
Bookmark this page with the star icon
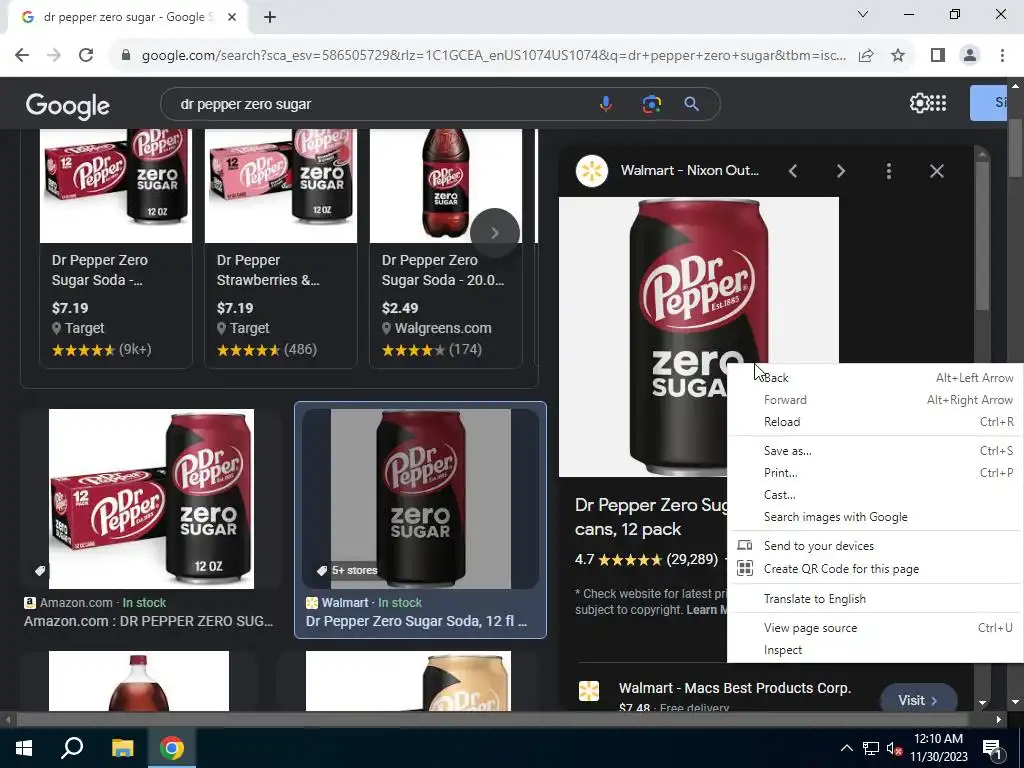point(898,56)
